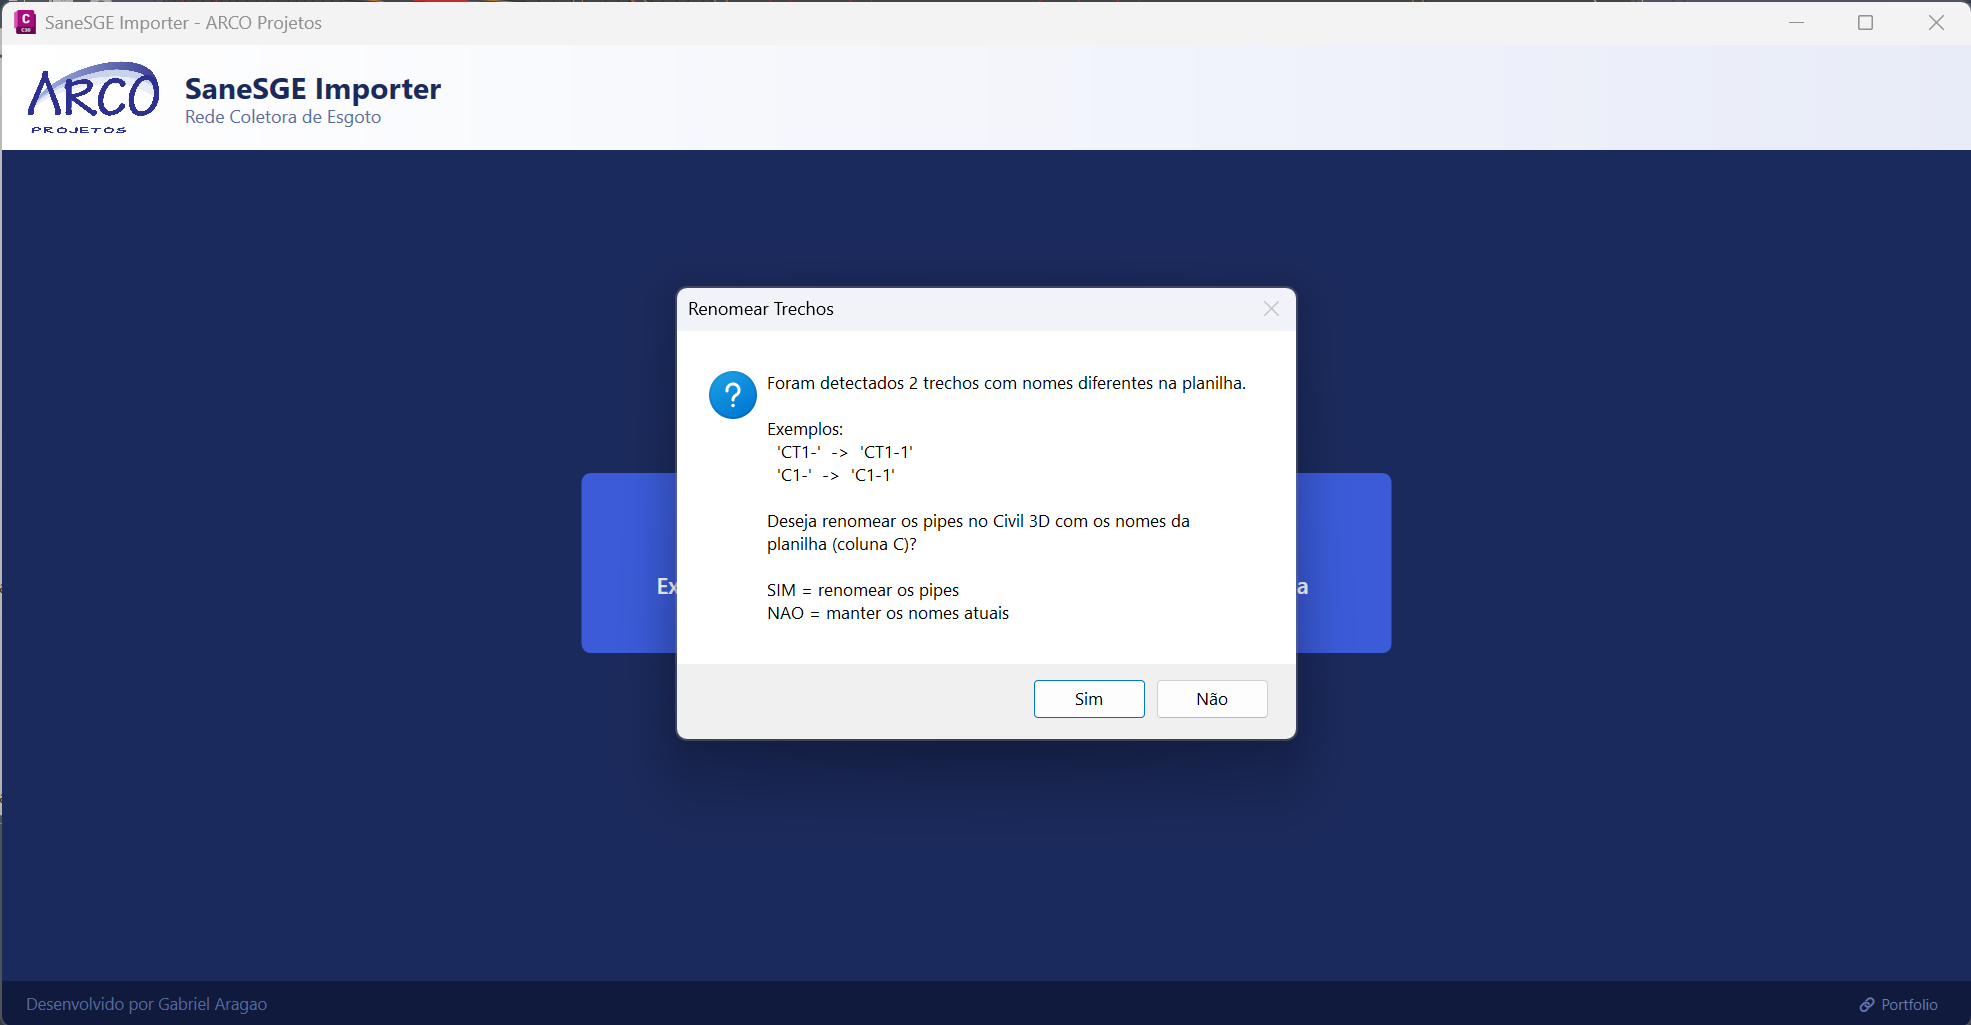The height and width of the screenshot is (1025, 1971).
Task: Click the Desenvolvido por Gabriel Aragao text
Action: click(146, 1004)
